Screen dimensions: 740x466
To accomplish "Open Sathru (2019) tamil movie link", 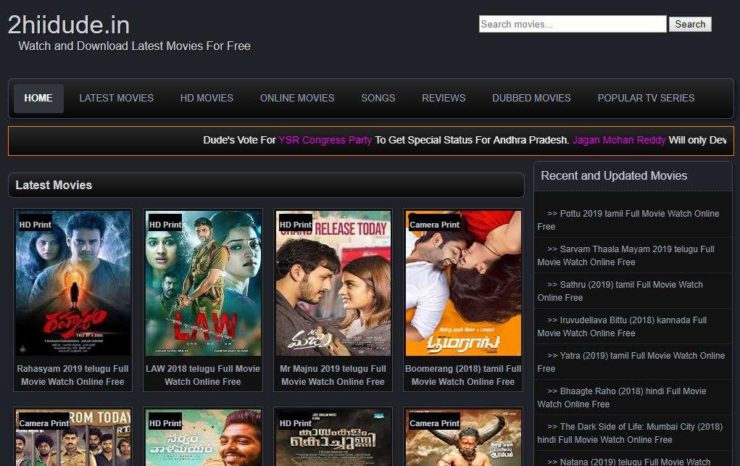I will point(620,291).
